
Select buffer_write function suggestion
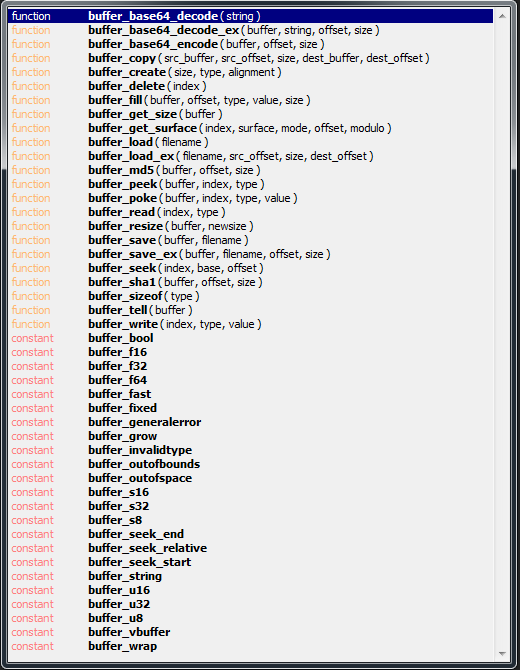point(250,324)
